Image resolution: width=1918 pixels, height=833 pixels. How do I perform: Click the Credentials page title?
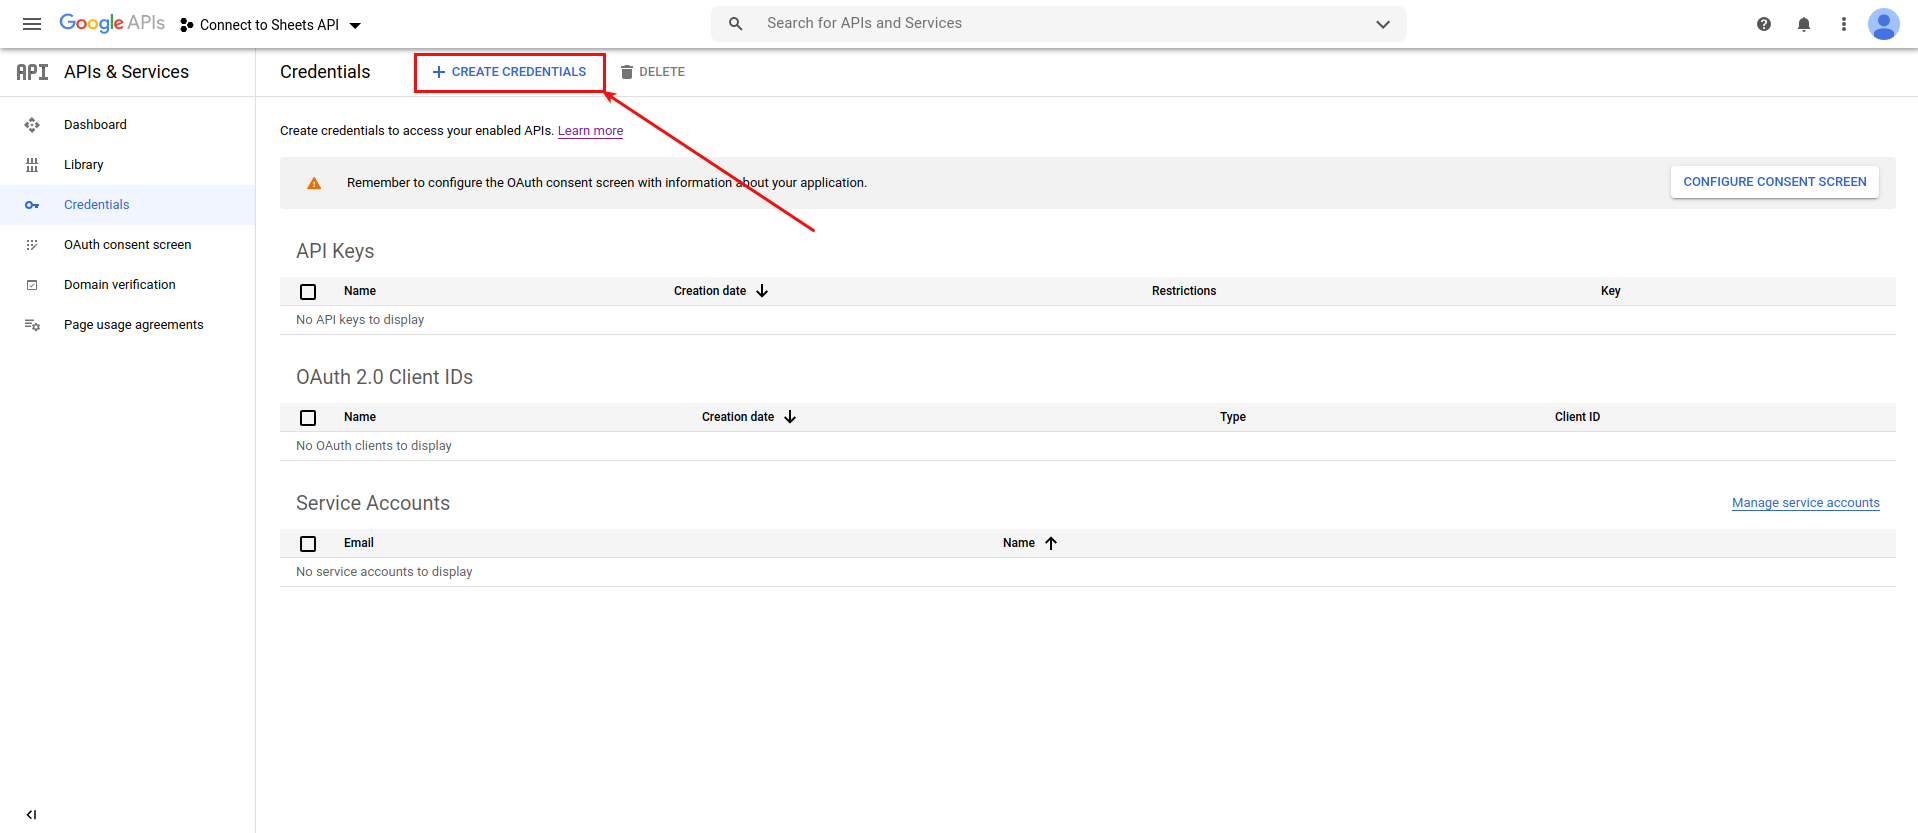click(x=325, y=72)
